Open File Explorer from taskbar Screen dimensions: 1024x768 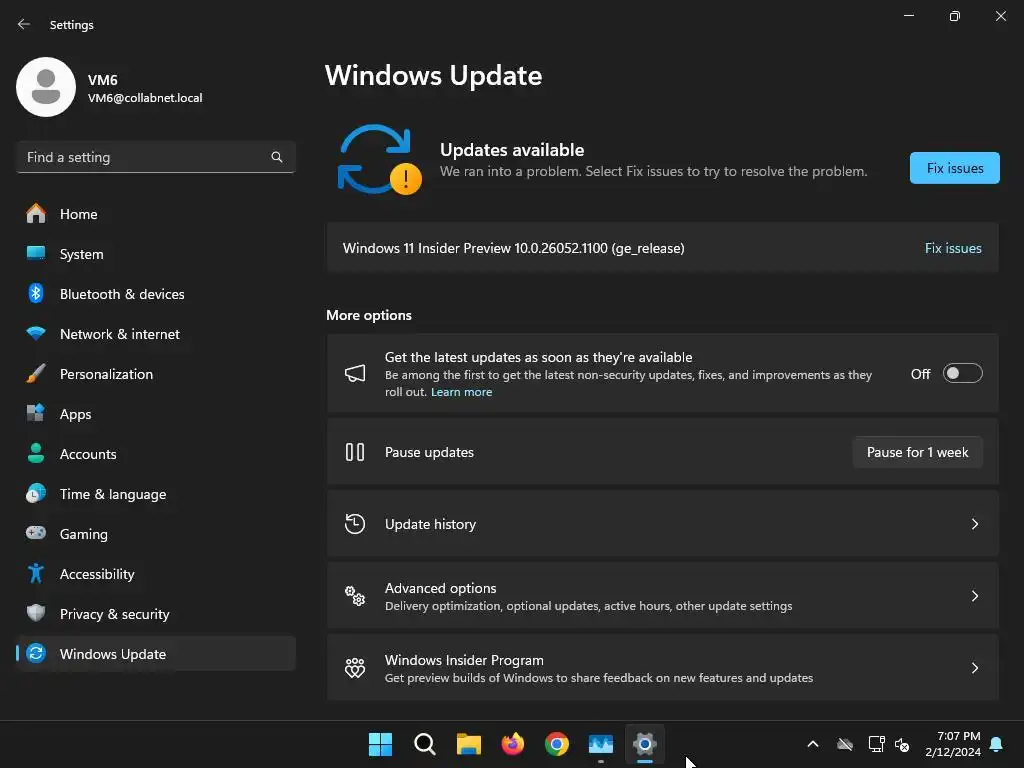[468, 744]
